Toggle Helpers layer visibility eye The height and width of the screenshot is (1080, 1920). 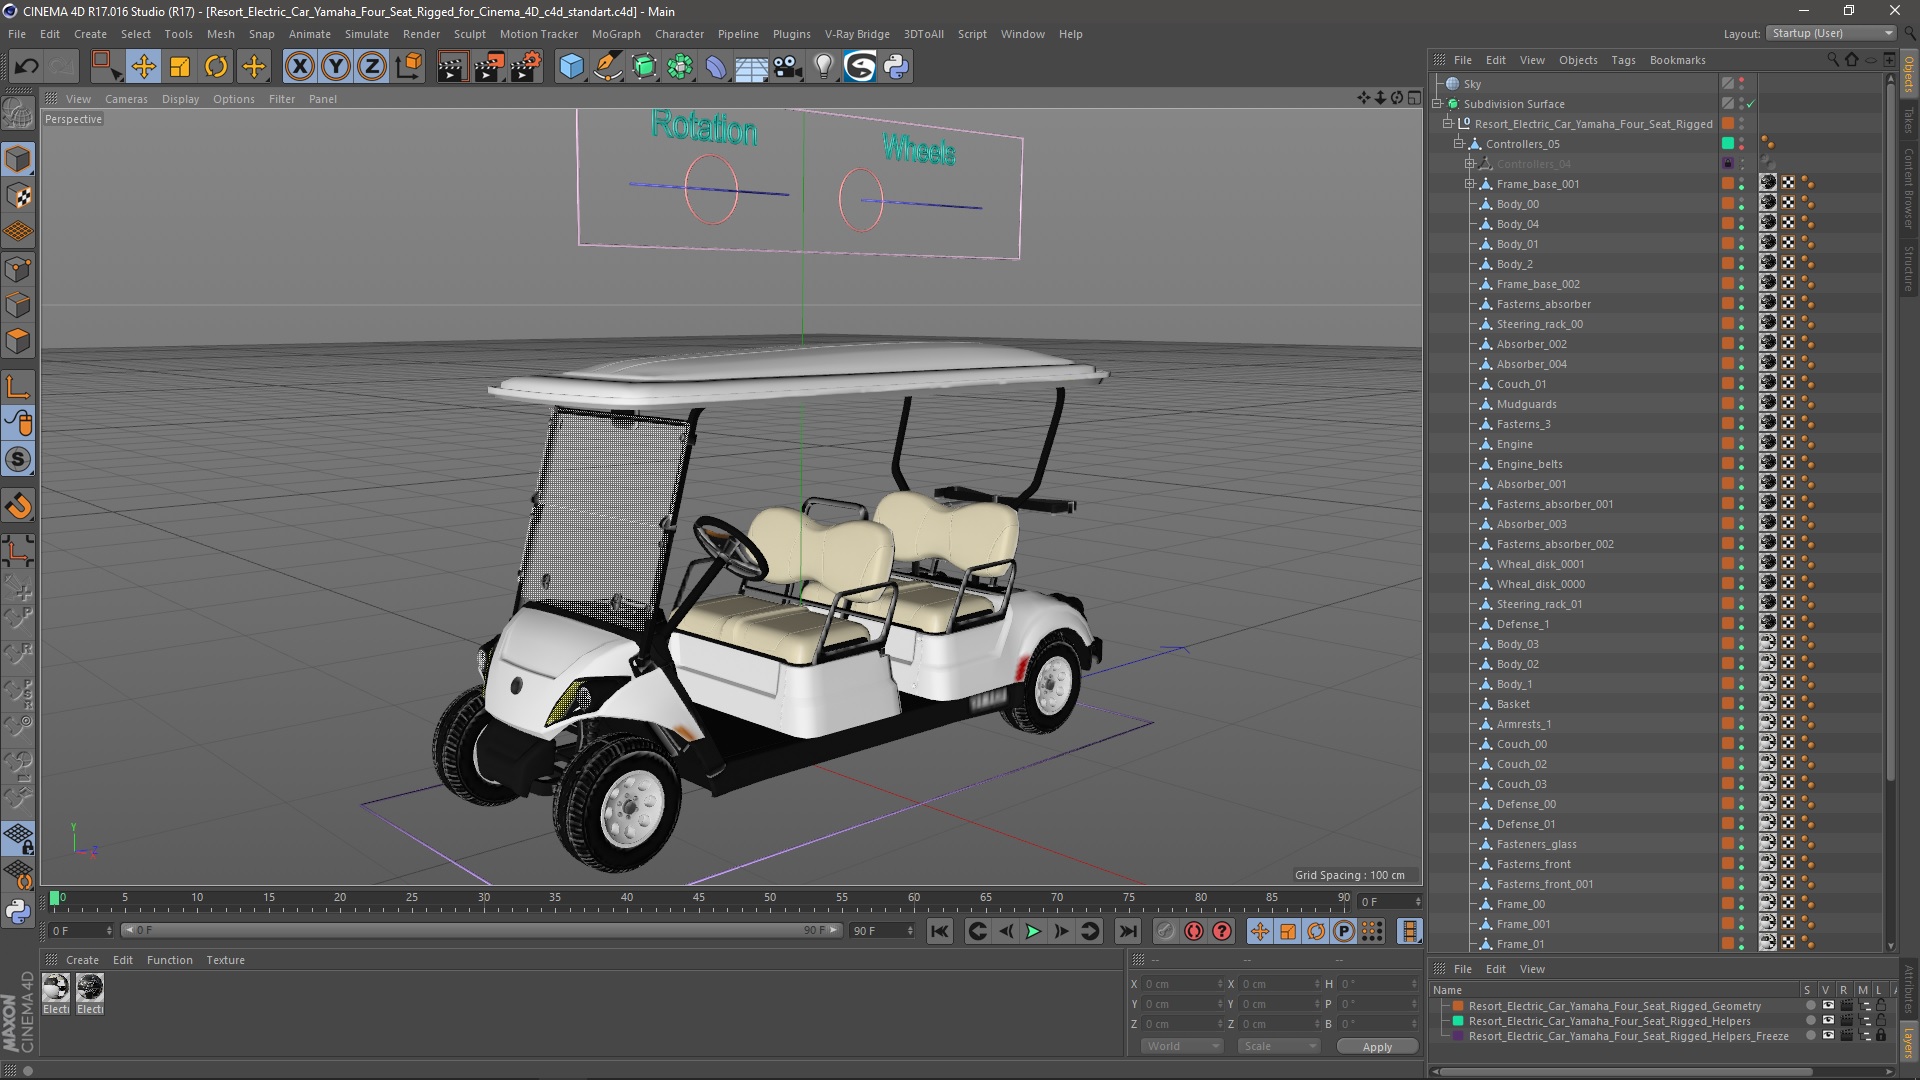pos(1828,1021)
